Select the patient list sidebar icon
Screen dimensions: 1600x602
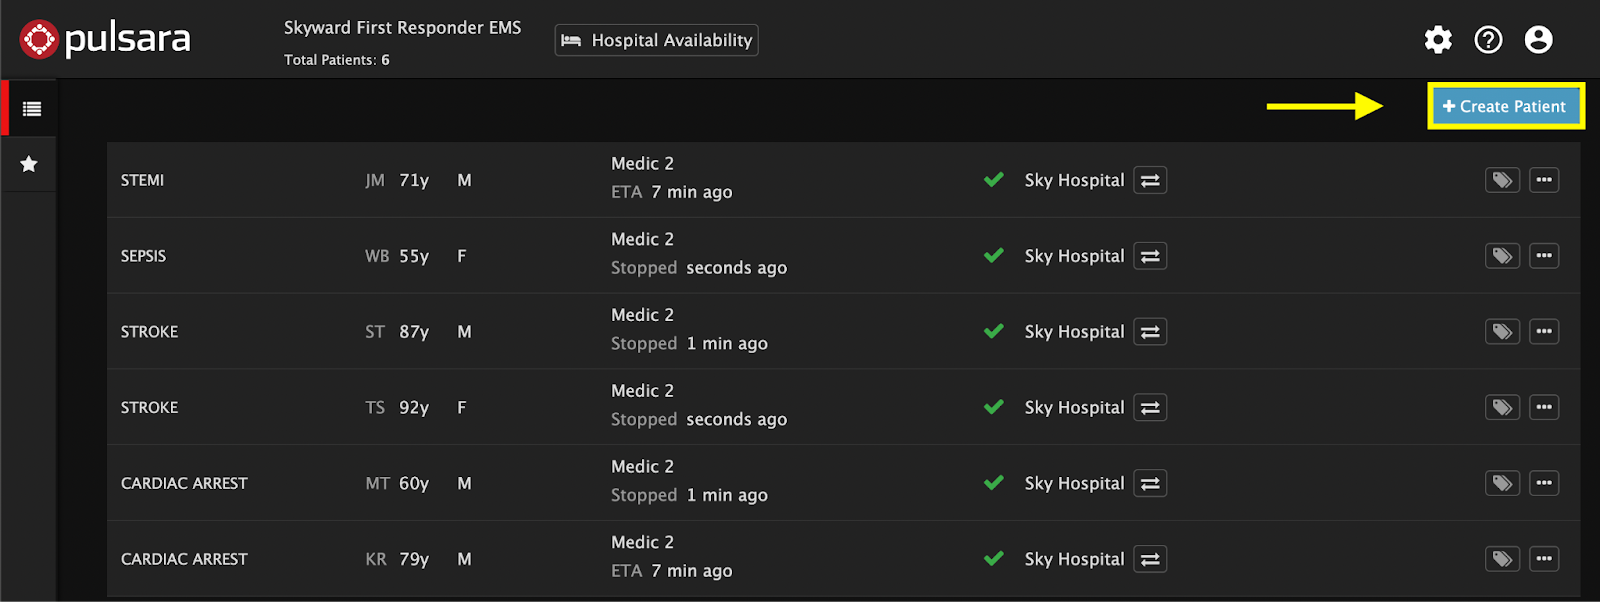point(31,109)
